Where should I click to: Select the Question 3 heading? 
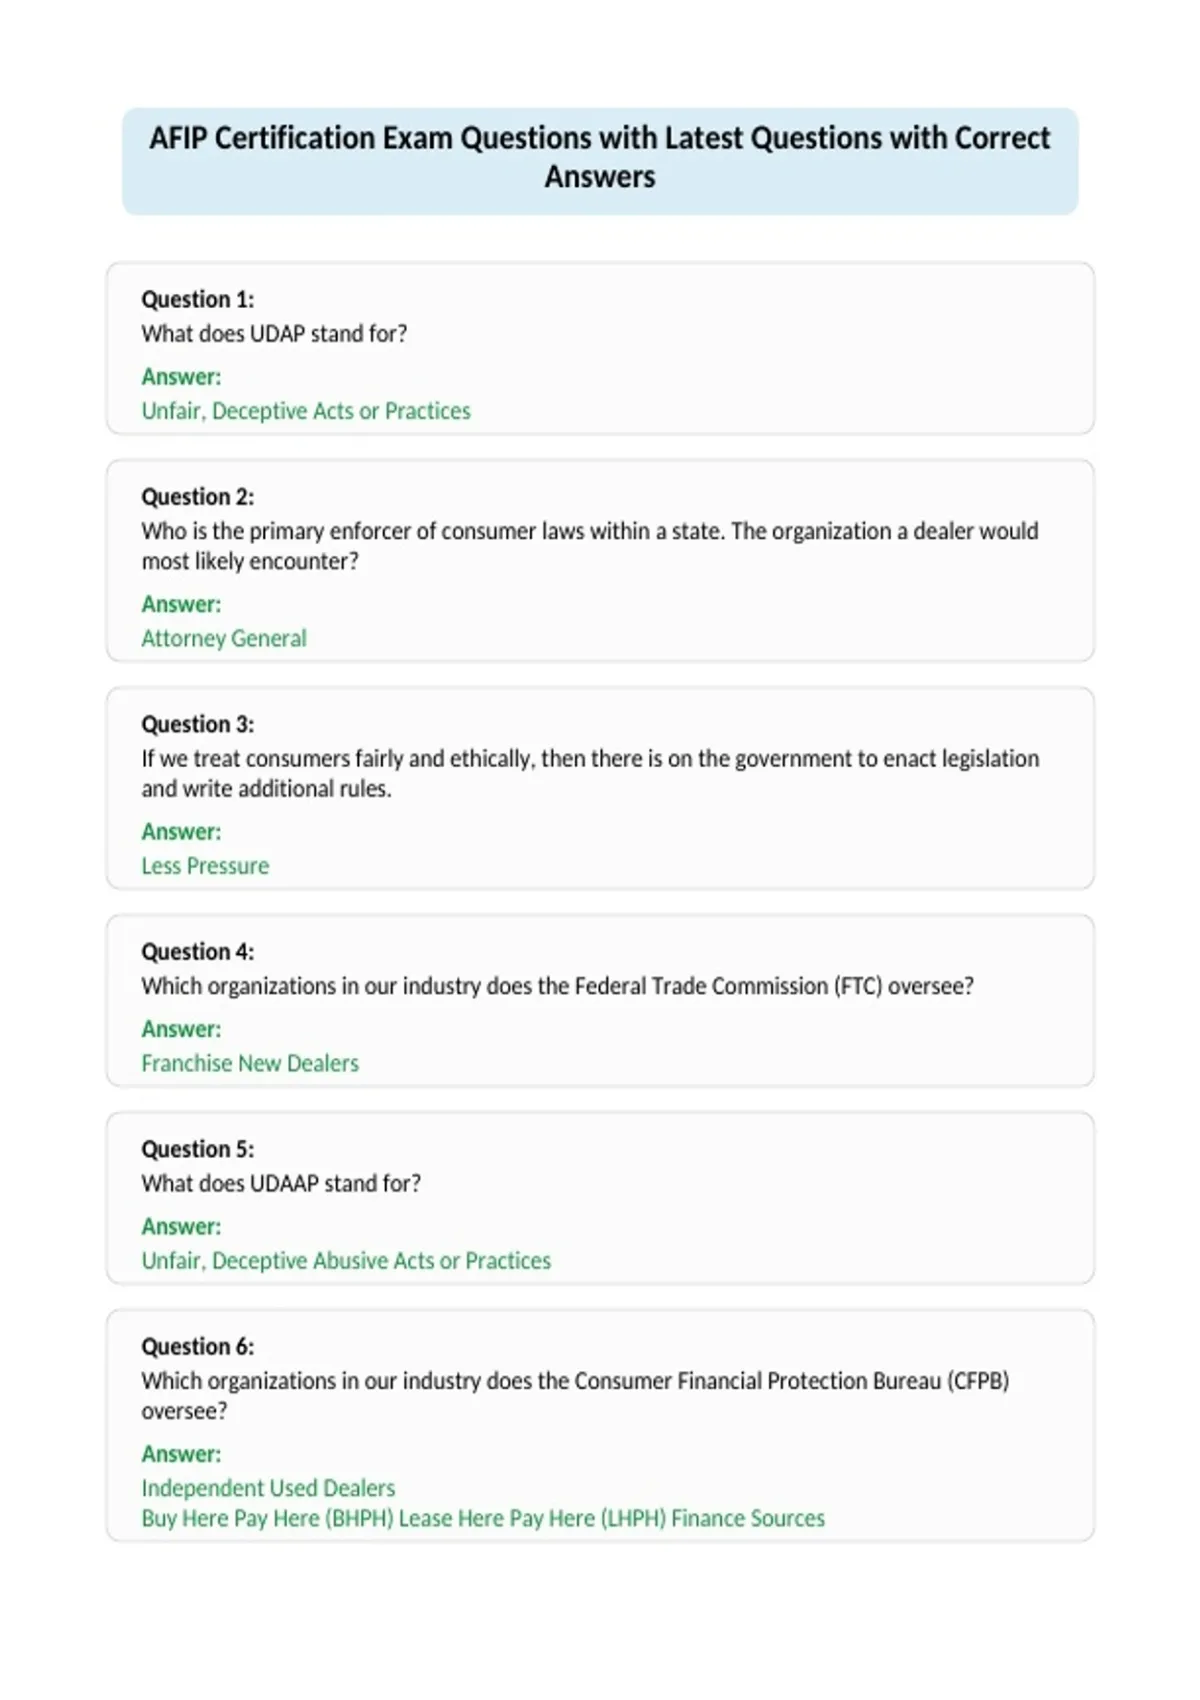tap(197, 723)
